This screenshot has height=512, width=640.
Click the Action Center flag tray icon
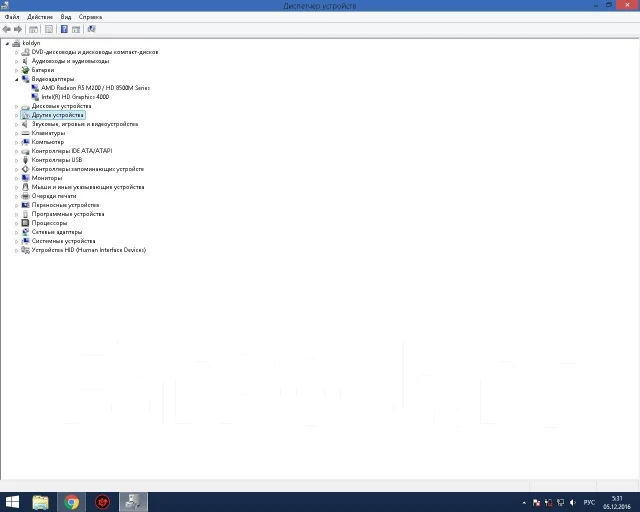click(x=536, y=503)
